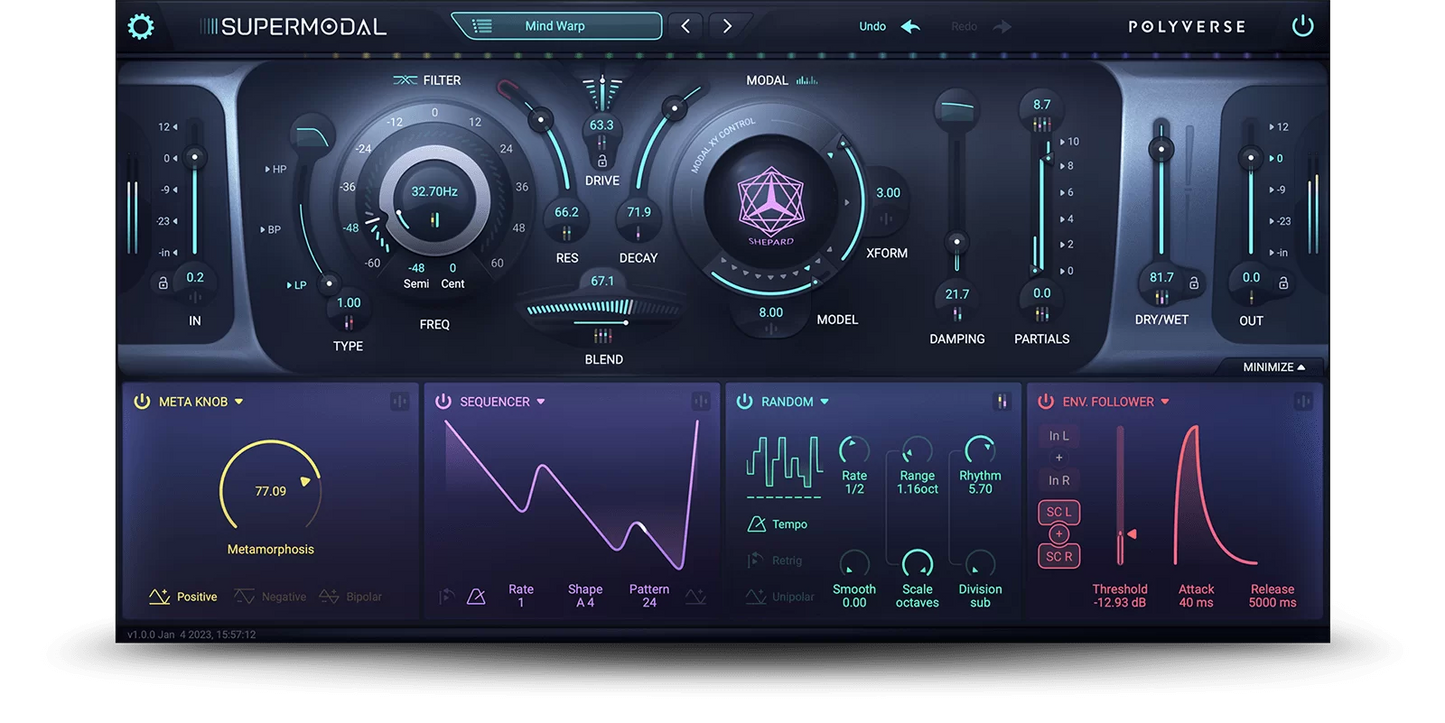Click the Tempo sync metronome icon in Random panel
The image size is (1445, 723).
(x=757, y=523)
